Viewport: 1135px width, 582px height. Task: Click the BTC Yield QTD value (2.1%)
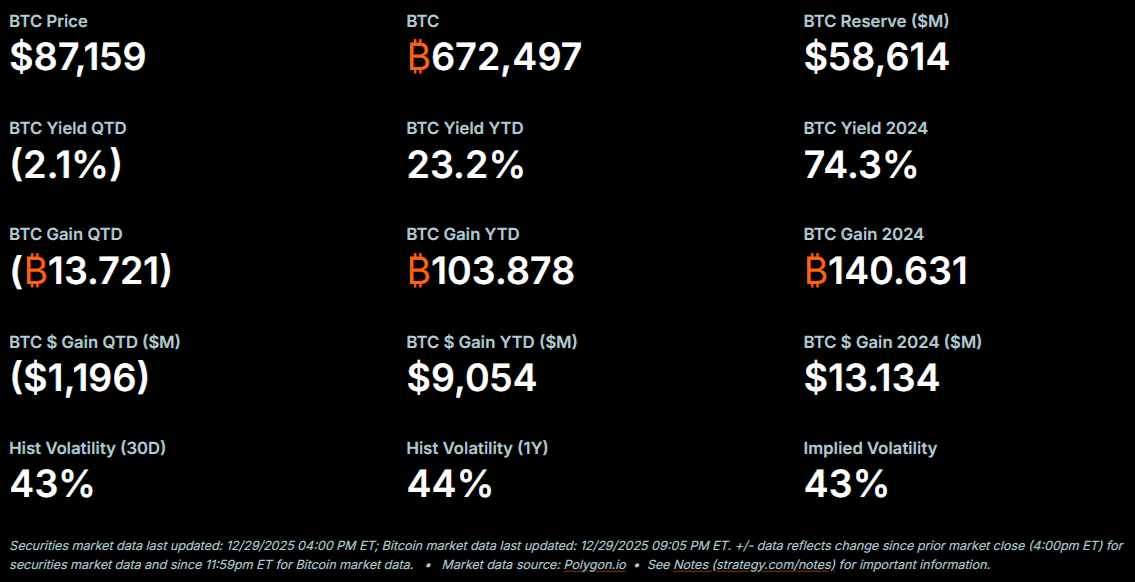click(66, 164)
